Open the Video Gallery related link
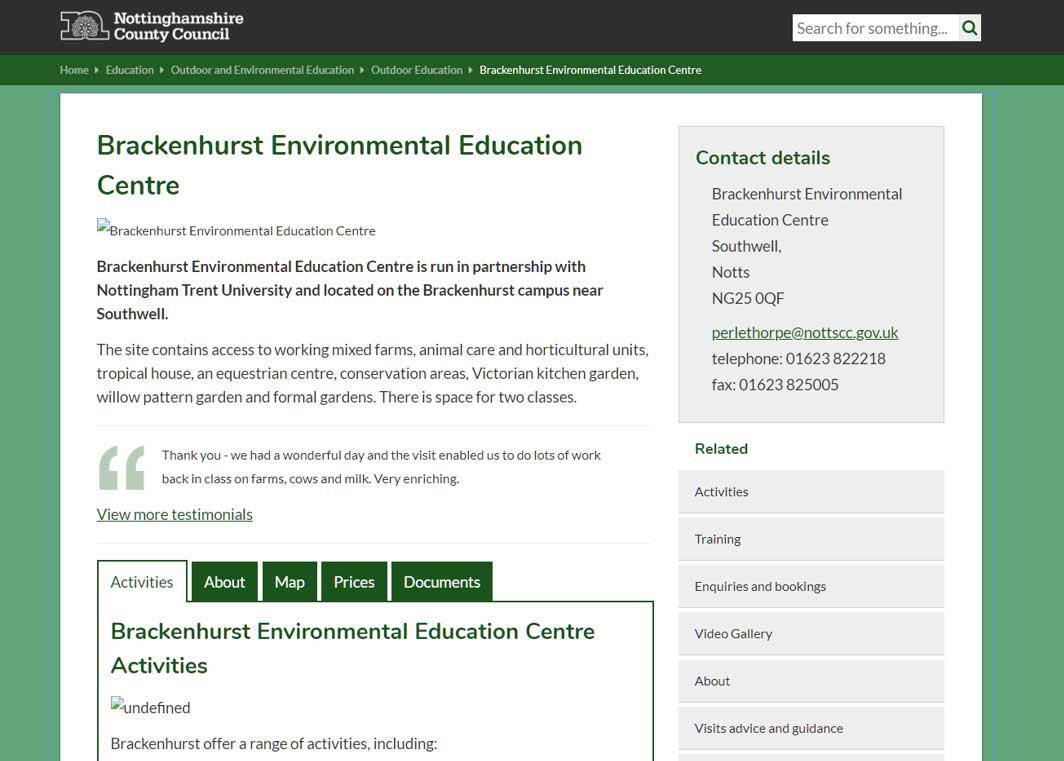1064x761 pixels. pyautogui.click(x=811, y=633)
